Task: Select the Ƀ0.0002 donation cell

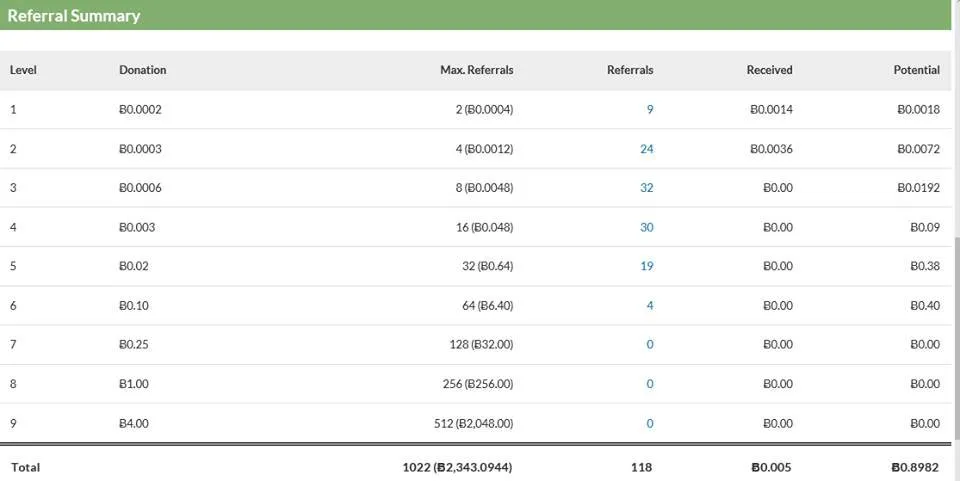Action: point(140,110)
